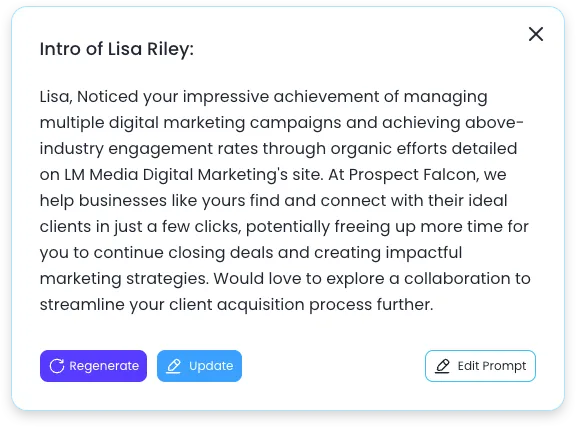This screenshot has width=576, height=427.
Task: Click 'streamline your client acquisition process further'
Action: (236, 305)
